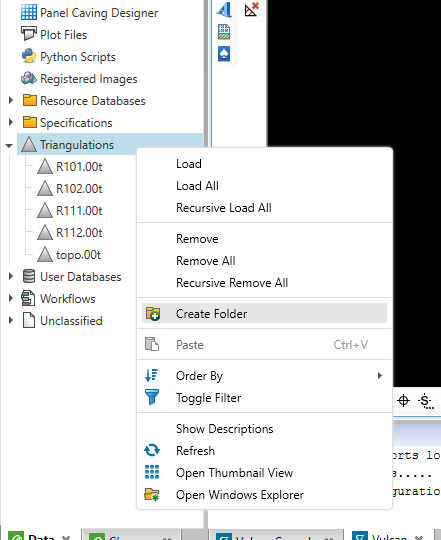Select the R101.00t triangulation icon
Viewport: 441px width, 540px height.
click(x=45, y=167)
